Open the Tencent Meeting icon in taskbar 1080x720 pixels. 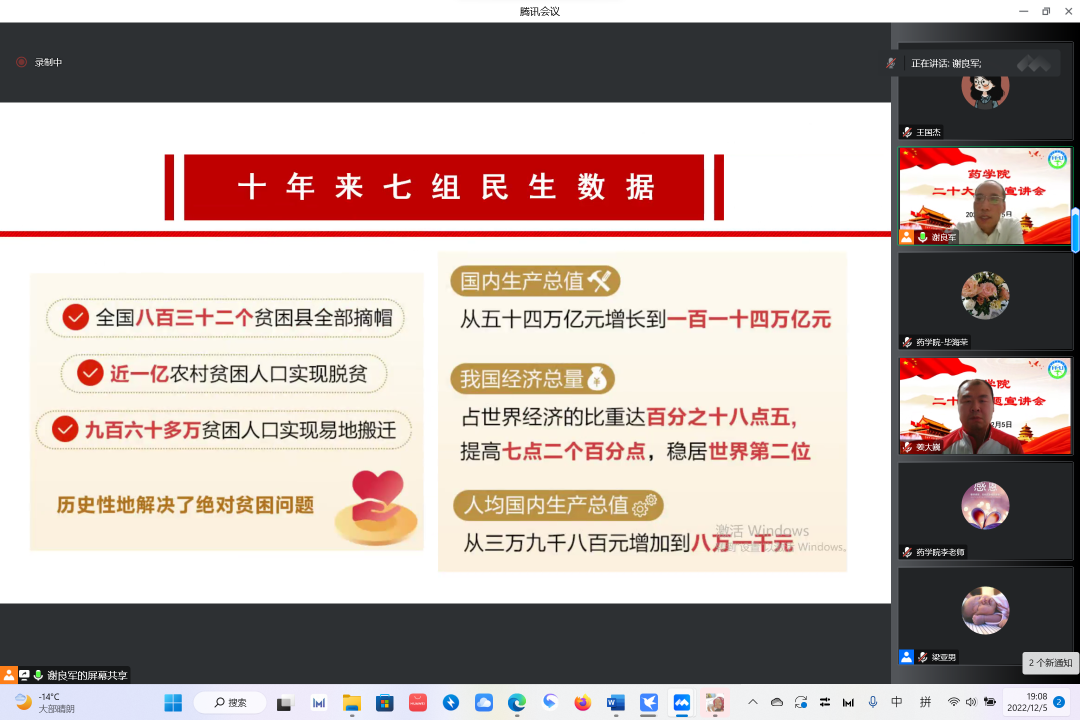tap(681, 702)
